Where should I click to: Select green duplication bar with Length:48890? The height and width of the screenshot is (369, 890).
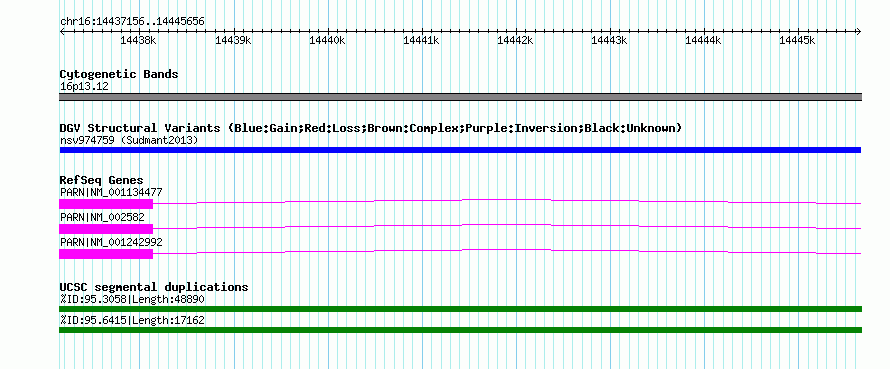click(x=460, y=309)
